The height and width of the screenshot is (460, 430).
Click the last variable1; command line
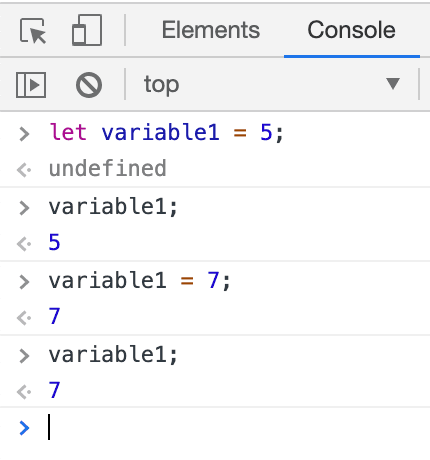(113, 354)
